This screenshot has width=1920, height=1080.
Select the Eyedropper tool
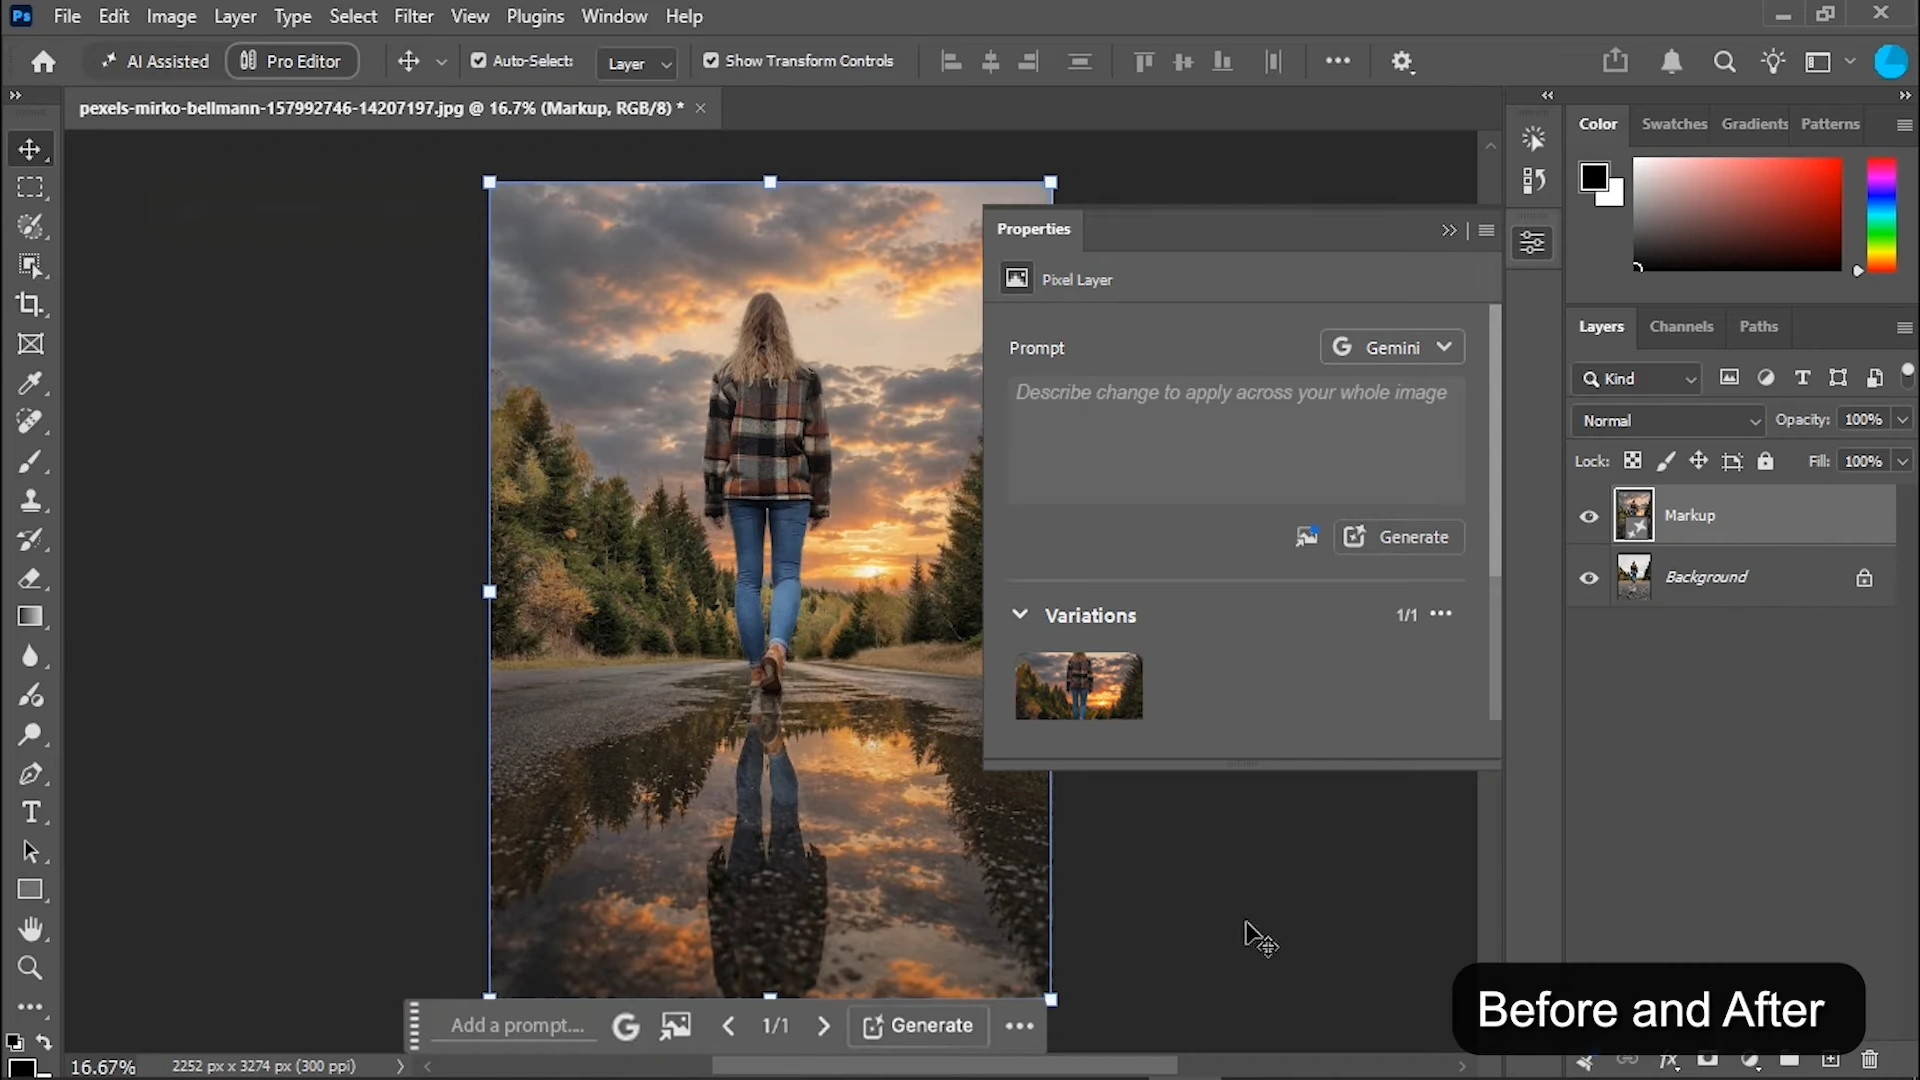30,383
